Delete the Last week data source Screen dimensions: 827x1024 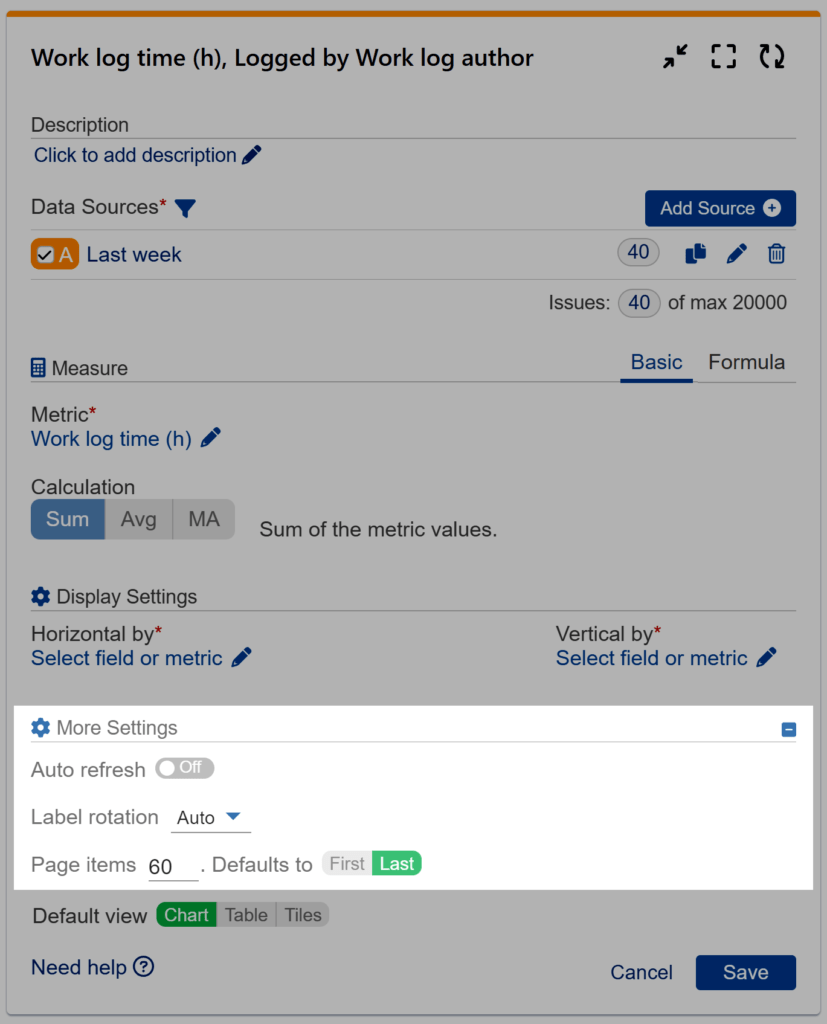777,253
